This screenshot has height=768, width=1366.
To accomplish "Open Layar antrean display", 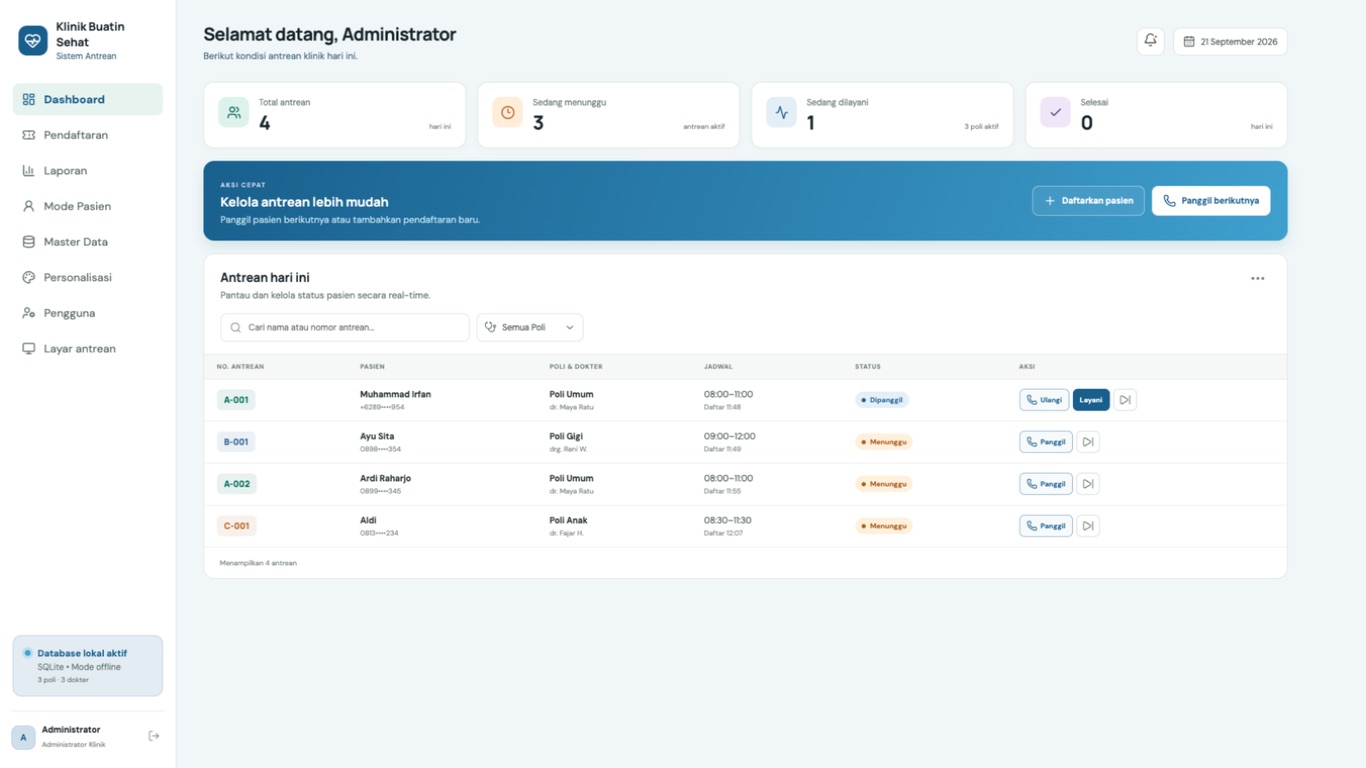I will (x=88, y=349).
